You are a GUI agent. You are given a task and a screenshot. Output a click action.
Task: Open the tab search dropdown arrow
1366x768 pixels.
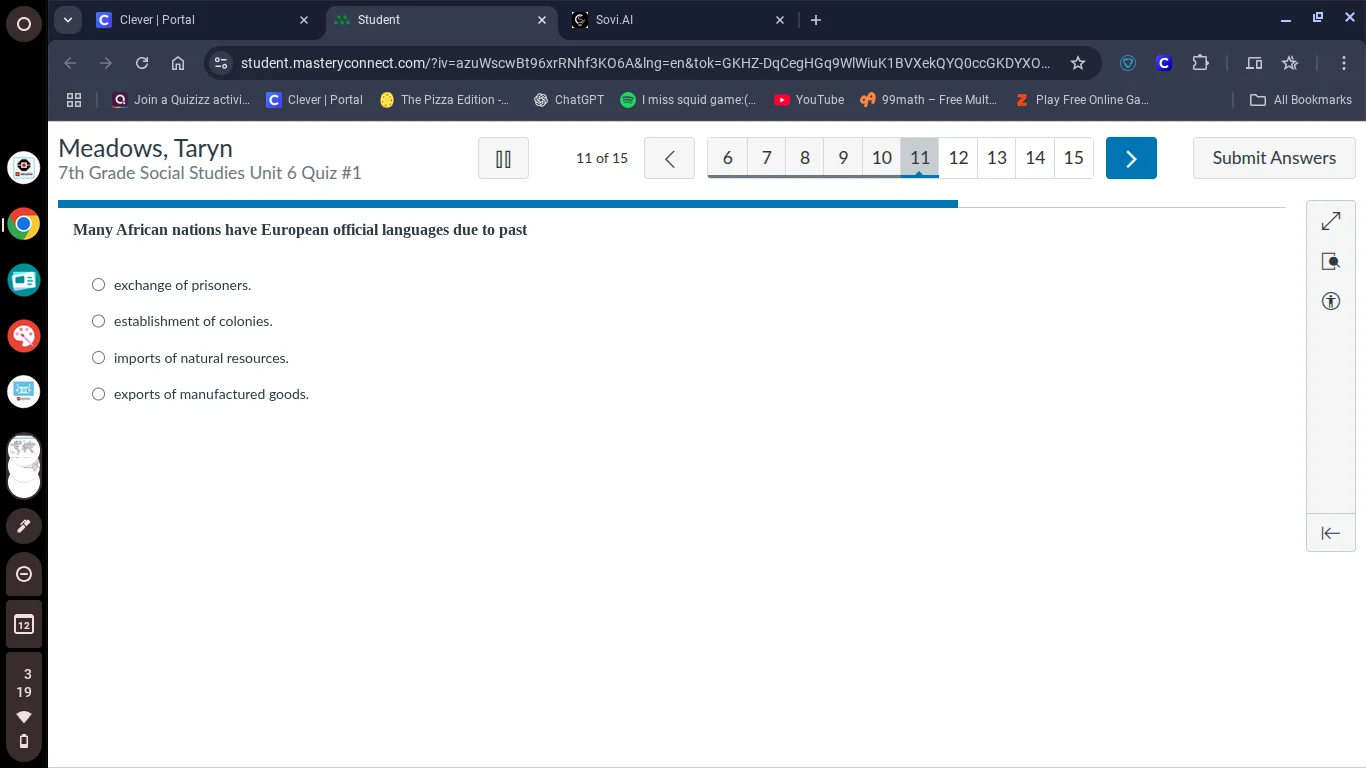coord(68,20)
